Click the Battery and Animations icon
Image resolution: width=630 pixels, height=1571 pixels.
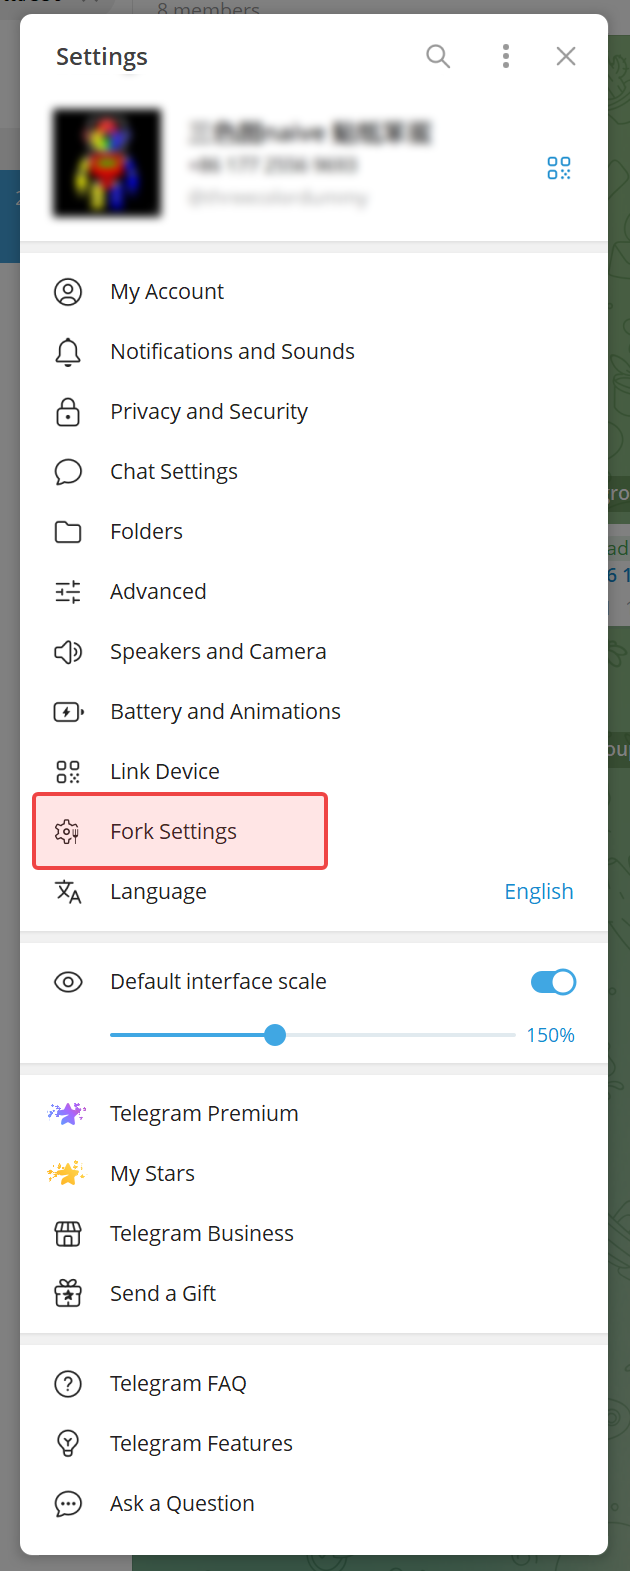point(68,712)
